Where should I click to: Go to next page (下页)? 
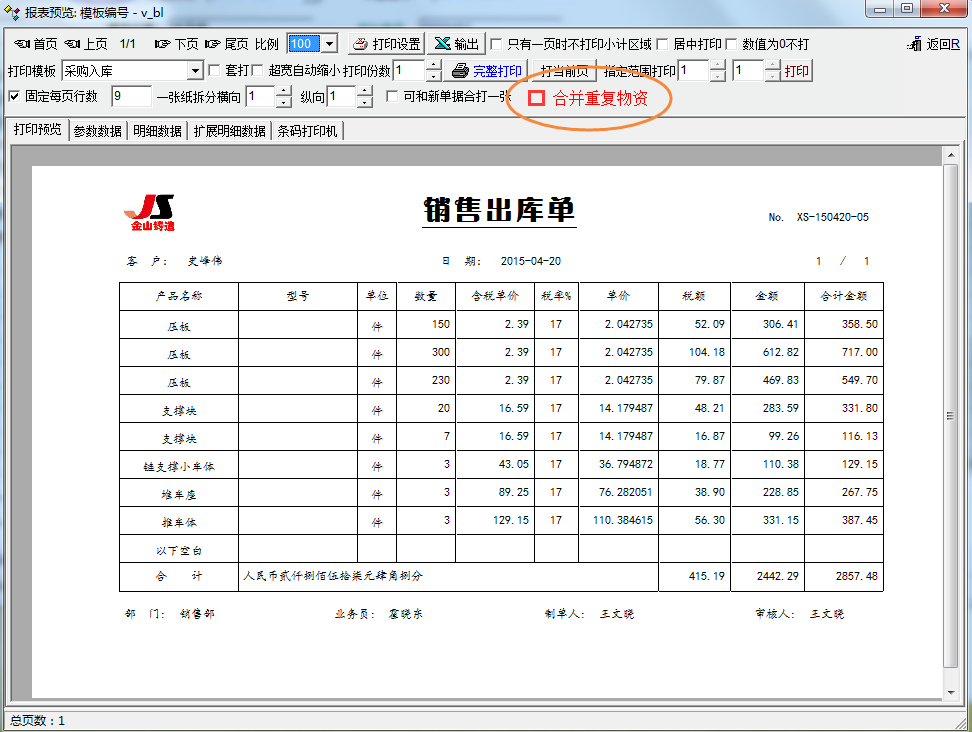point(176,44)
